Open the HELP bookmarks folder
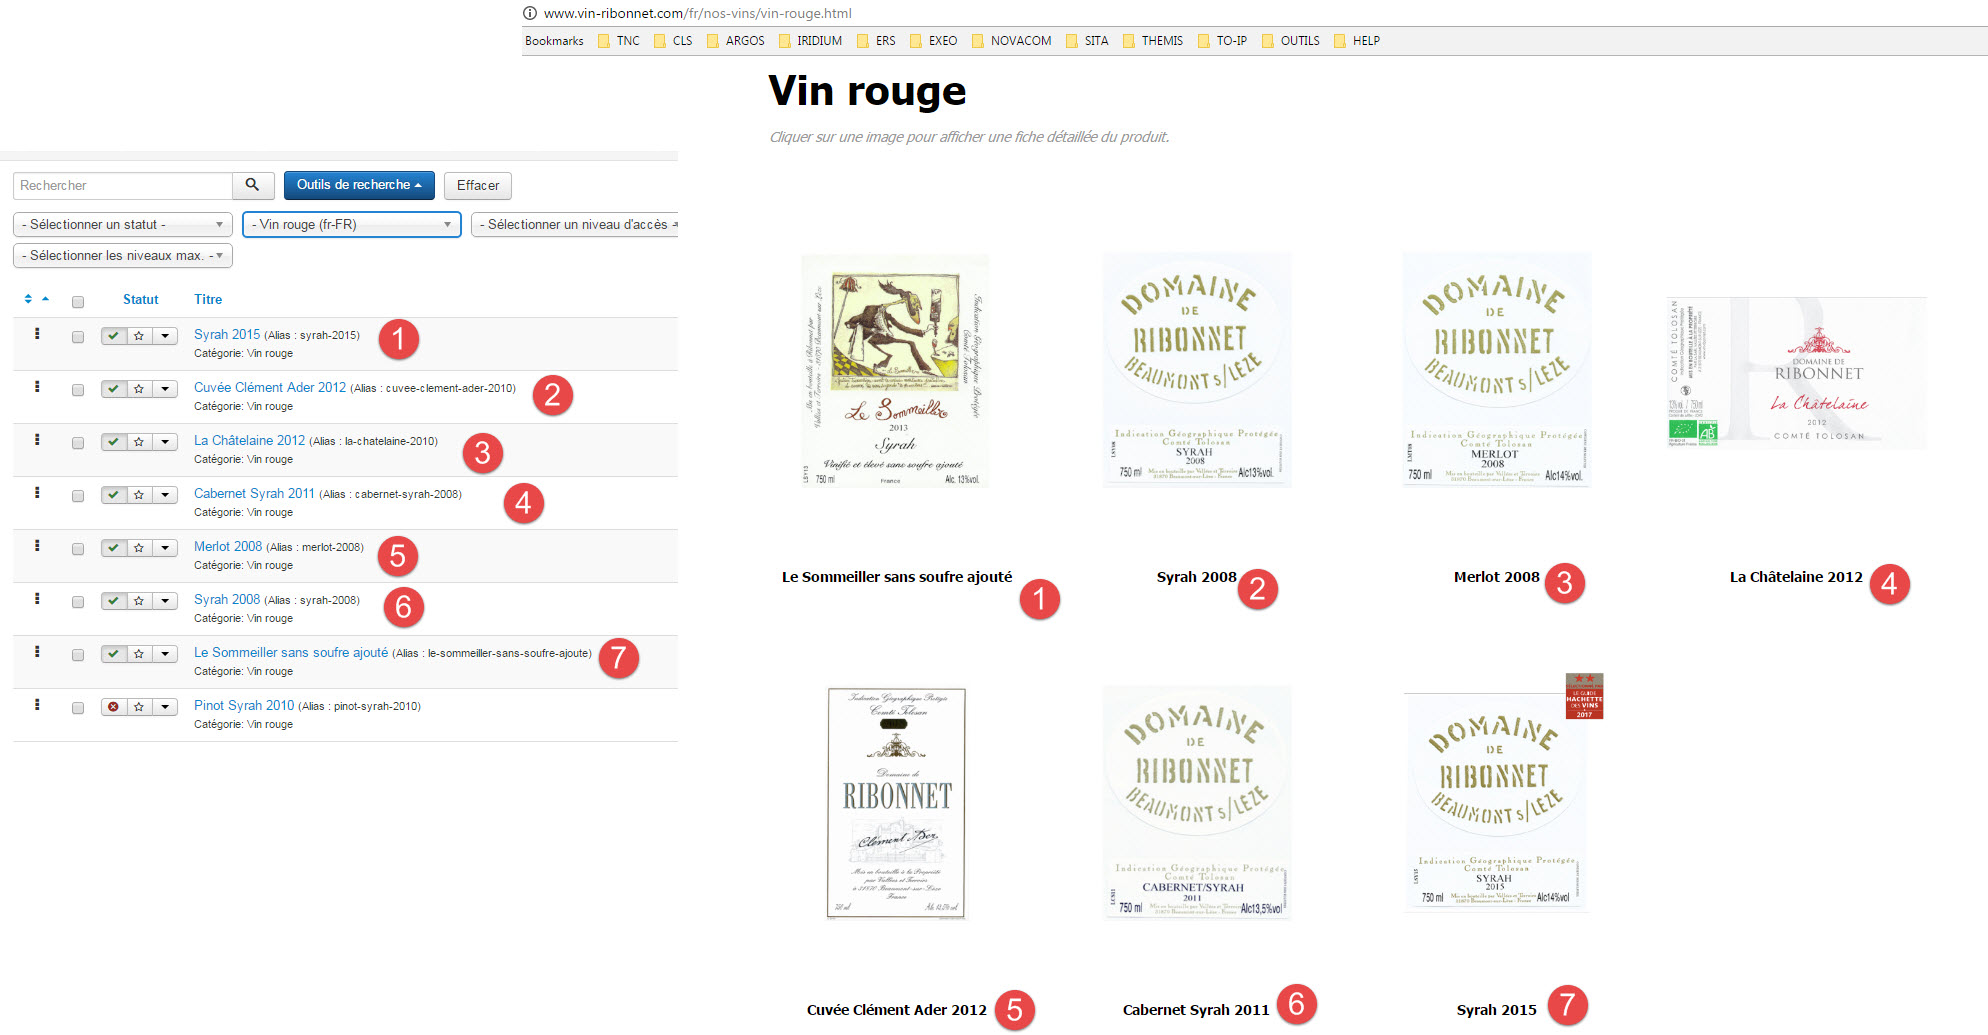The height and width of the screenshot is (1035, 1988). click(x=1357, y=41)
